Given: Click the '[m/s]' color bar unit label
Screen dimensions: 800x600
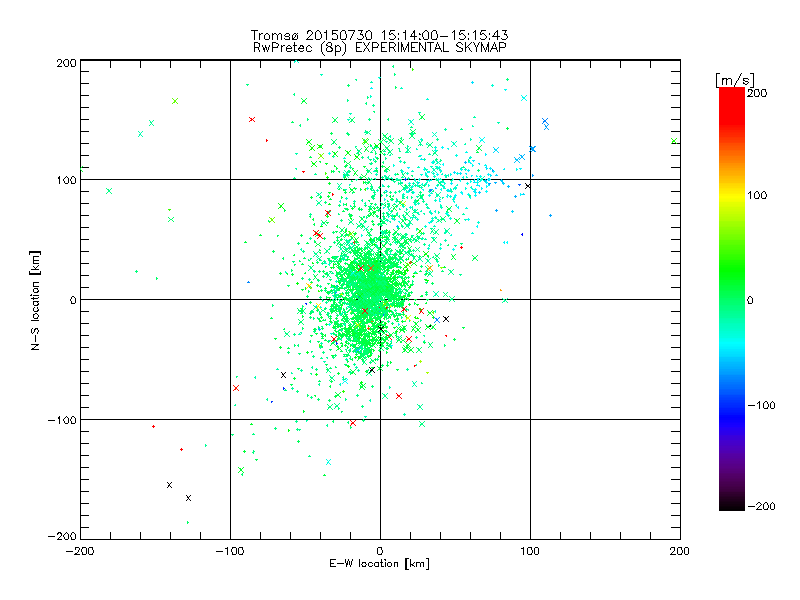Looking at the screenshot, I should (735, 80).
